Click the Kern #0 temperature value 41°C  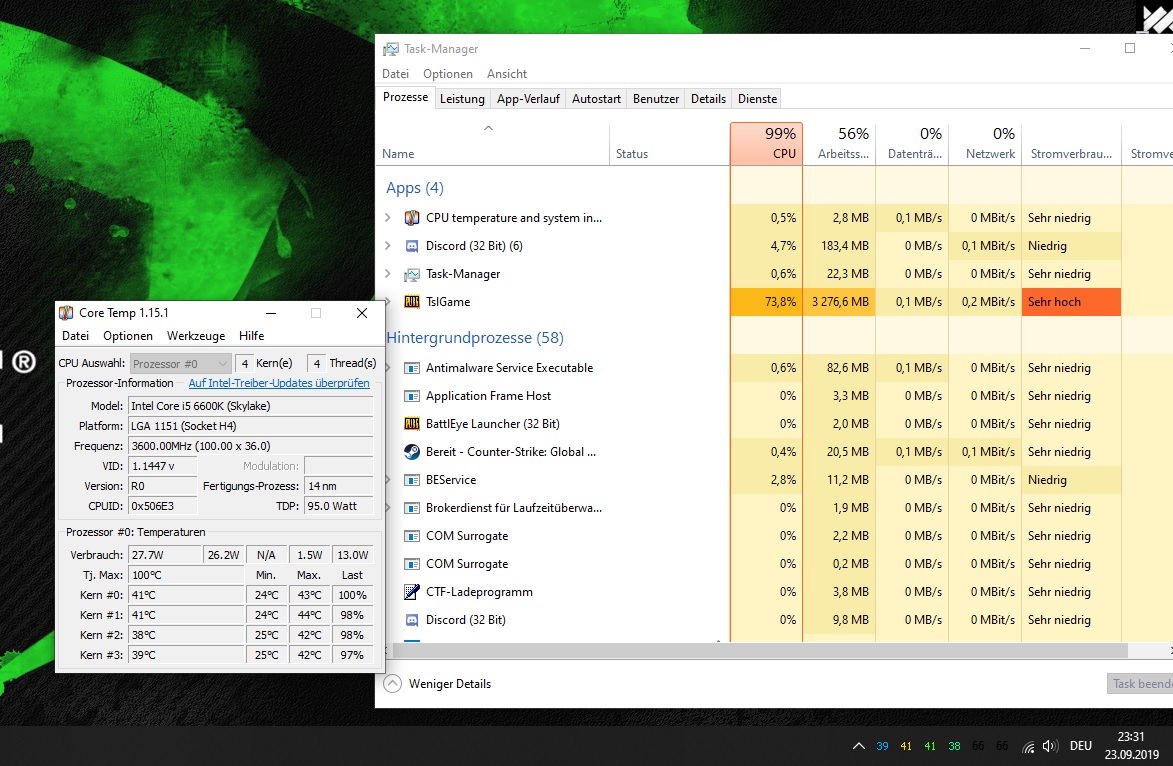coord(186,595)
